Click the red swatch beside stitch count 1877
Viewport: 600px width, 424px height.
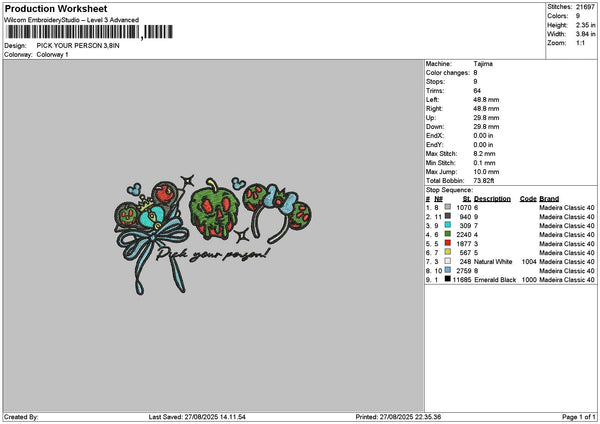point(447,243)
